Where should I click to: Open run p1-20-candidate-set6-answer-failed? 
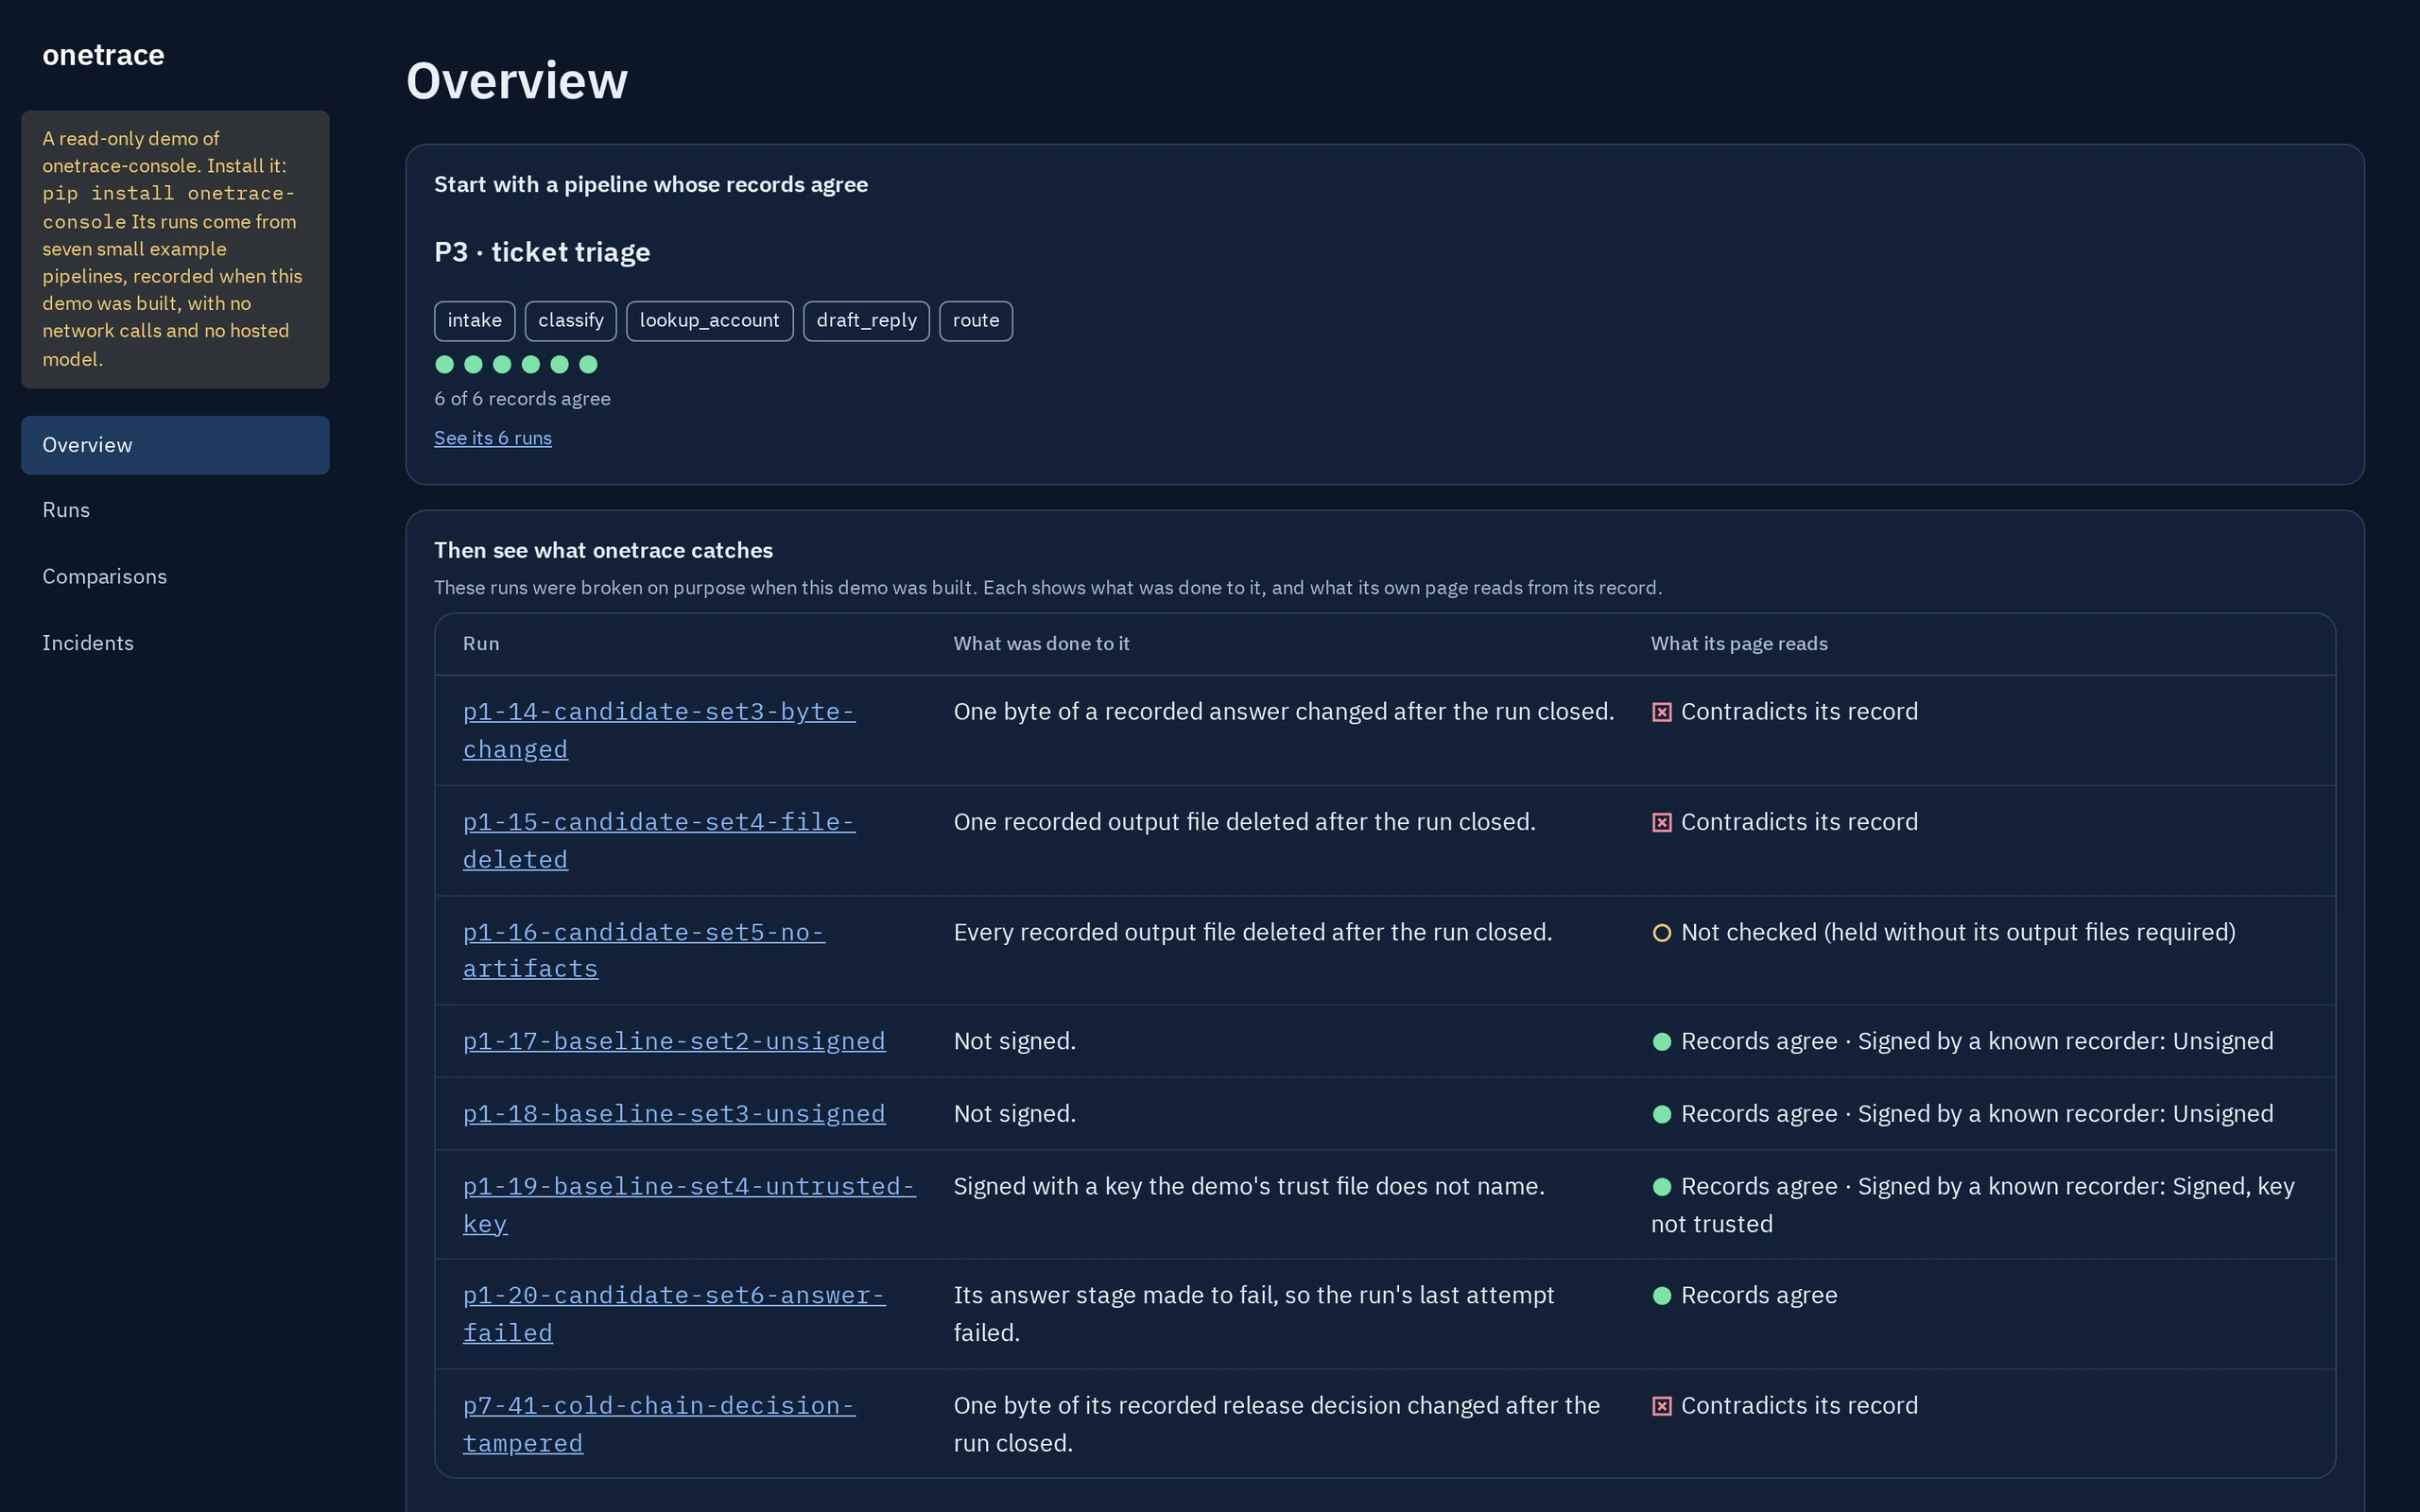[674, 1314]
